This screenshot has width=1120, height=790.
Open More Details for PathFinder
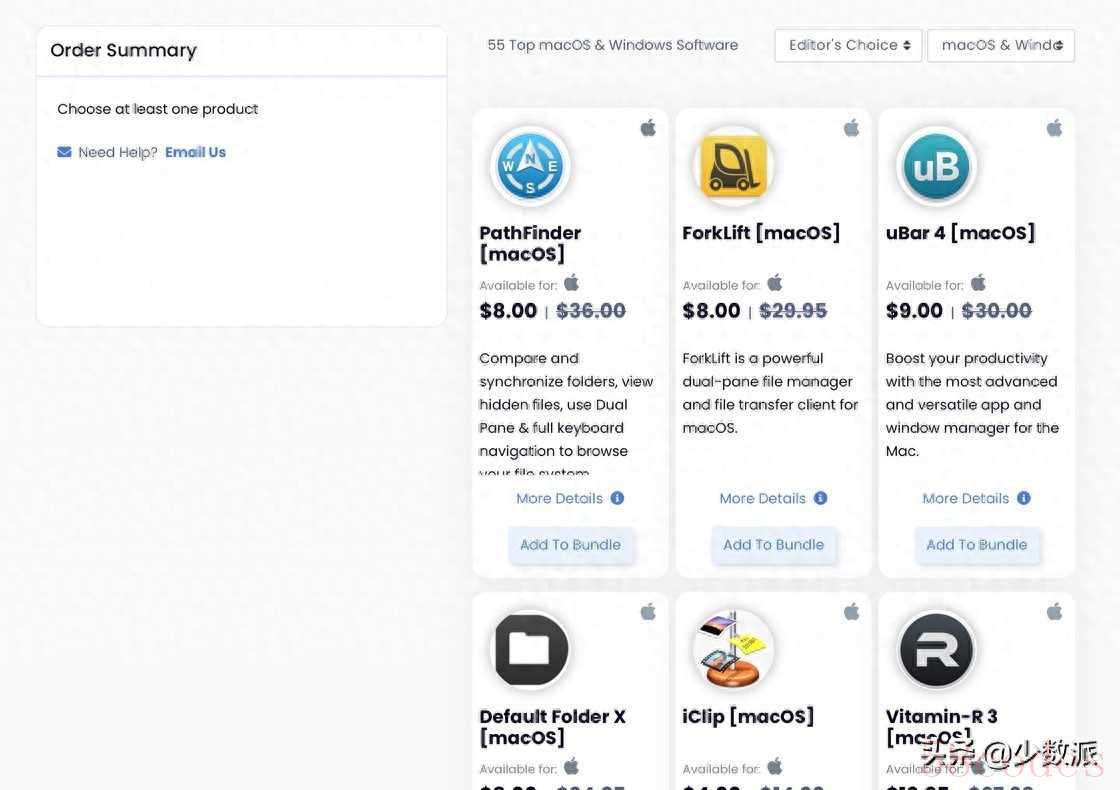click(559, 498)
